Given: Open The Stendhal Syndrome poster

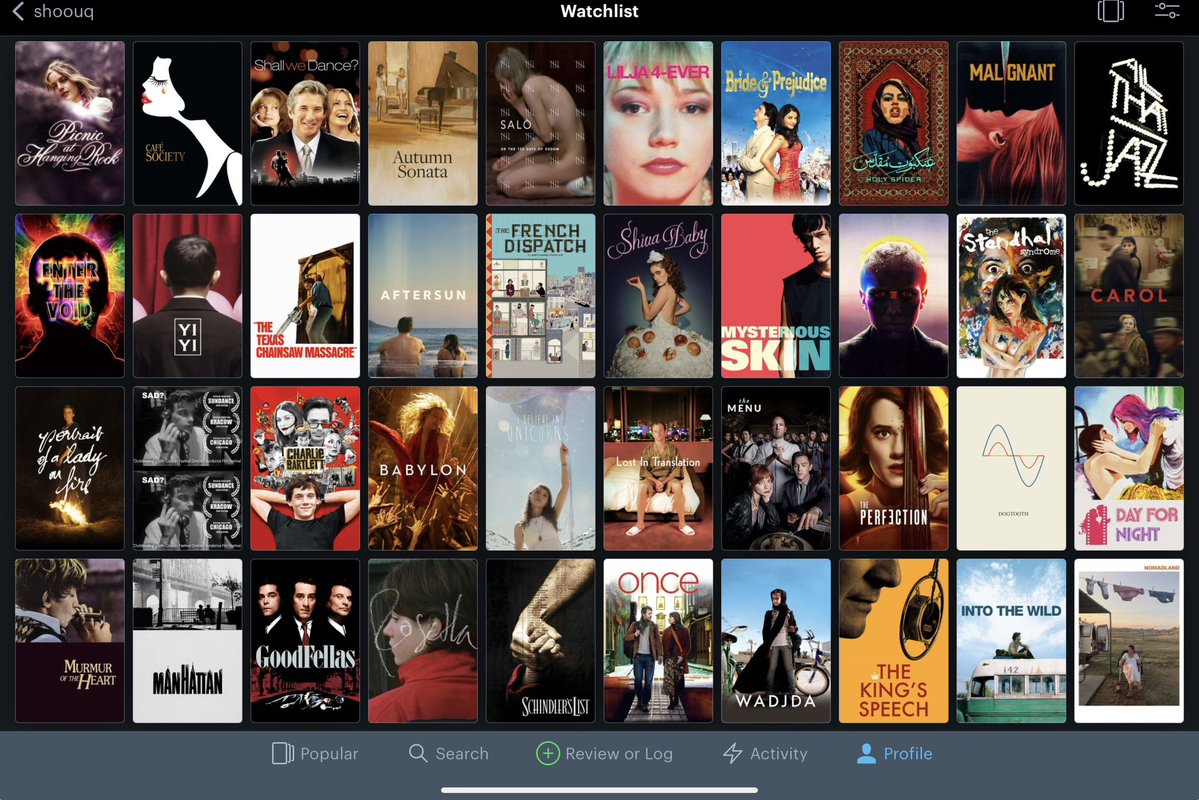Looking at the screenshot, I should 1011,296.
